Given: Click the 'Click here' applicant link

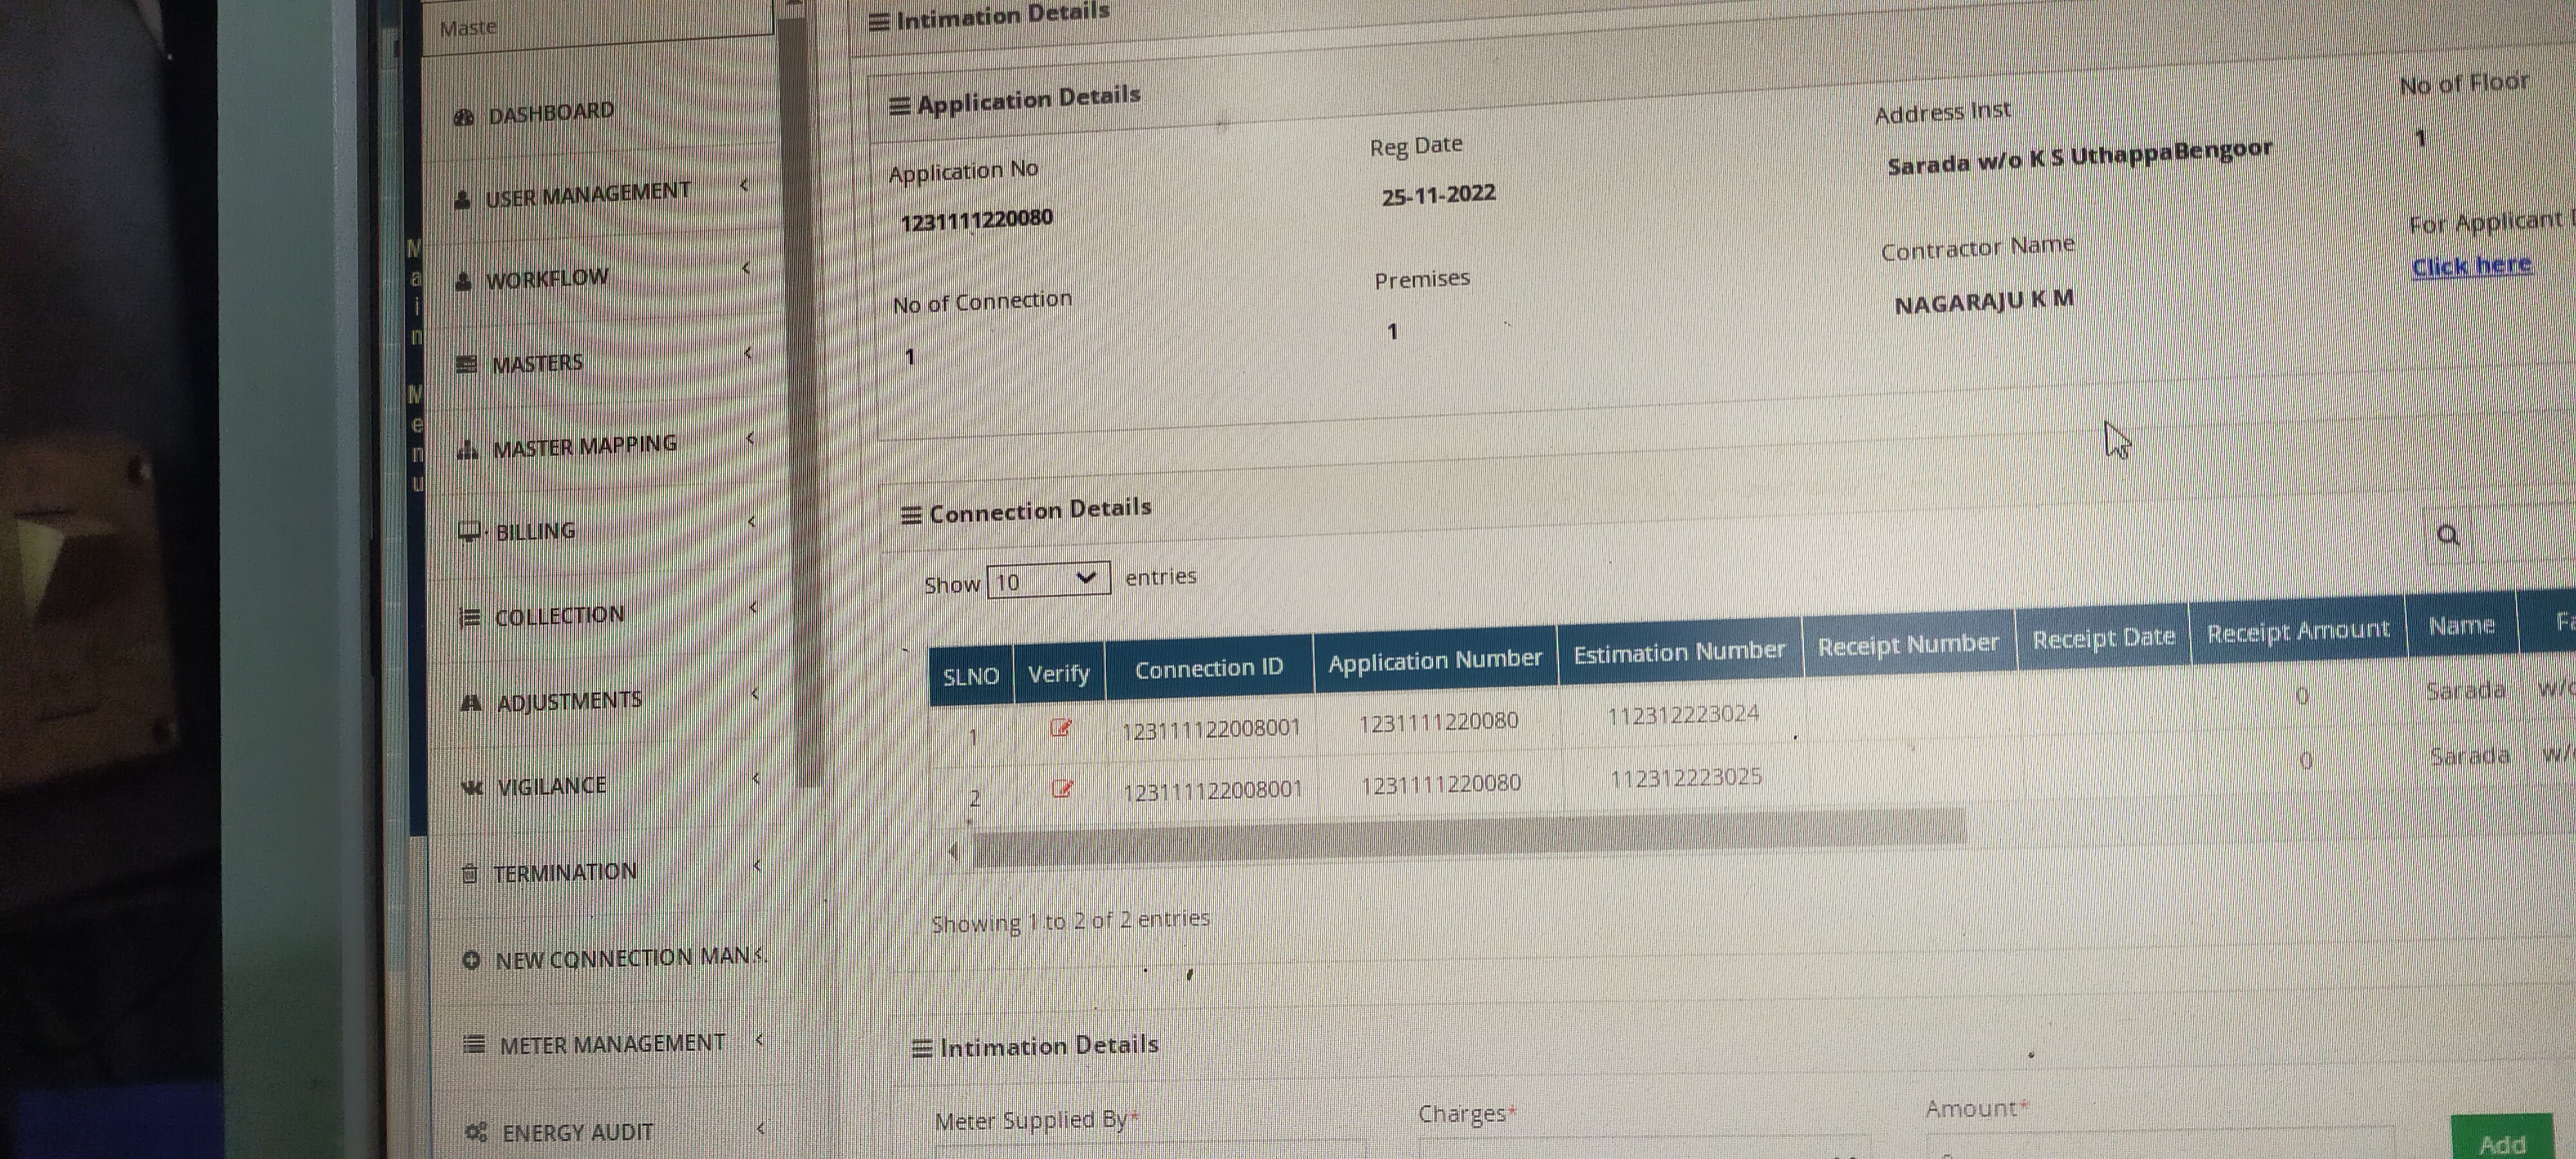Looking at the screenshot, I should pyautogui.click(x=2471, y=266).
